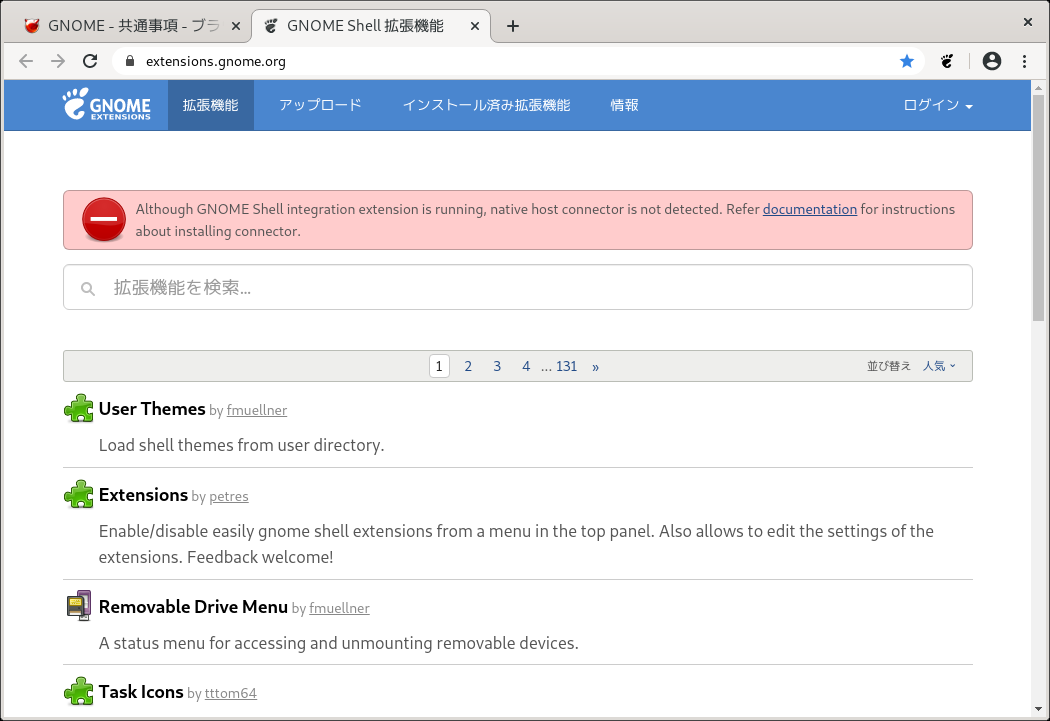Close the GNOME 共通事項 tab
Image resolution: width=1050 pixels, height=721 pixels.
click(236, 26)
